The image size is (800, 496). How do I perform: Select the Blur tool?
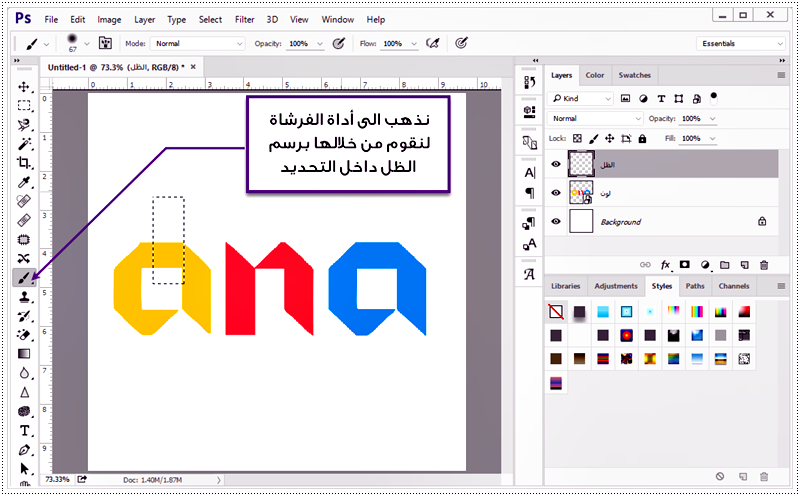pyautogui.click(x=24, y=373)
